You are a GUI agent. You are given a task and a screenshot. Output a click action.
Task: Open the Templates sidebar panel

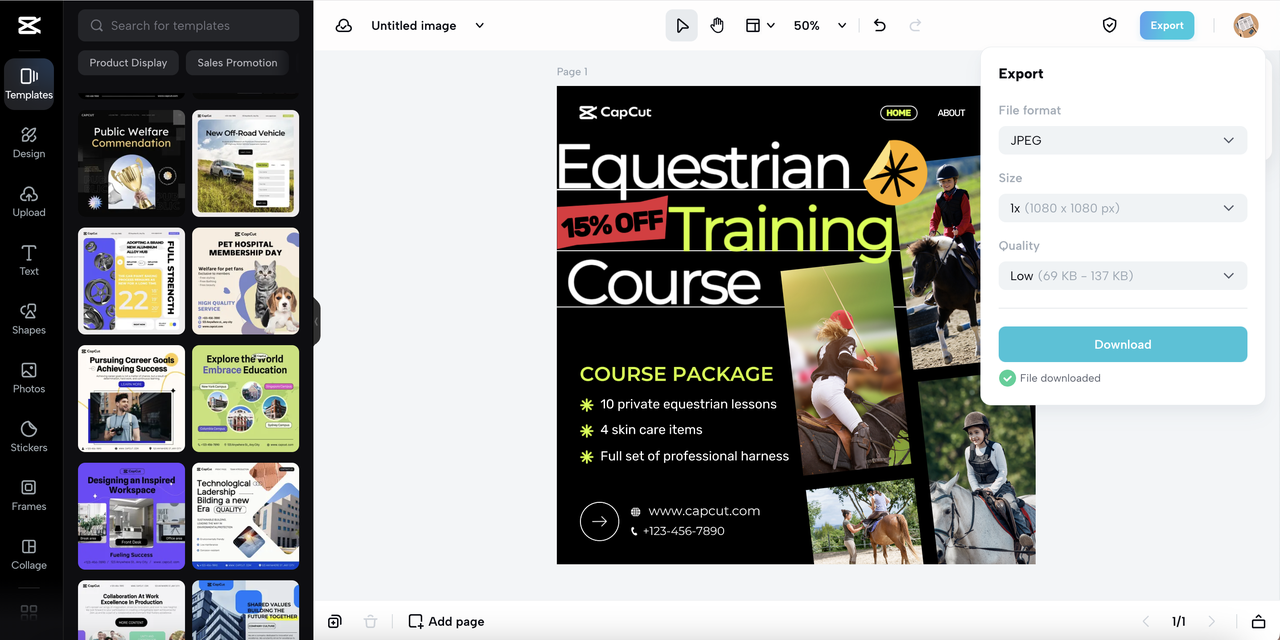(x=29, y=84)
